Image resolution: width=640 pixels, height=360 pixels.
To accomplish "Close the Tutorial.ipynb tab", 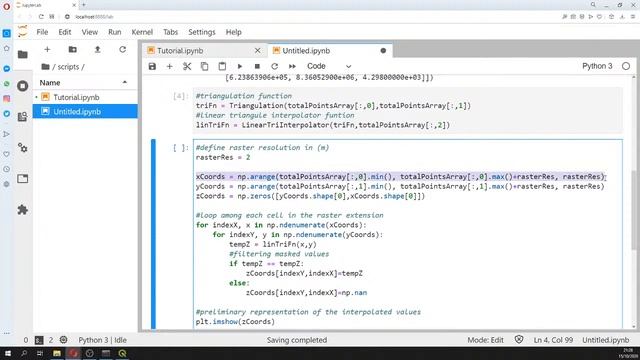I will tap(258, 51).
